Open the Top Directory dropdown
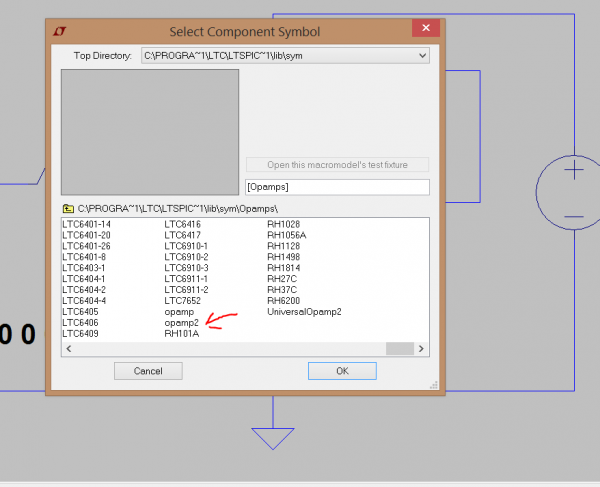Image resolution: width=600 pixels, height=487 pixels. 422,55
